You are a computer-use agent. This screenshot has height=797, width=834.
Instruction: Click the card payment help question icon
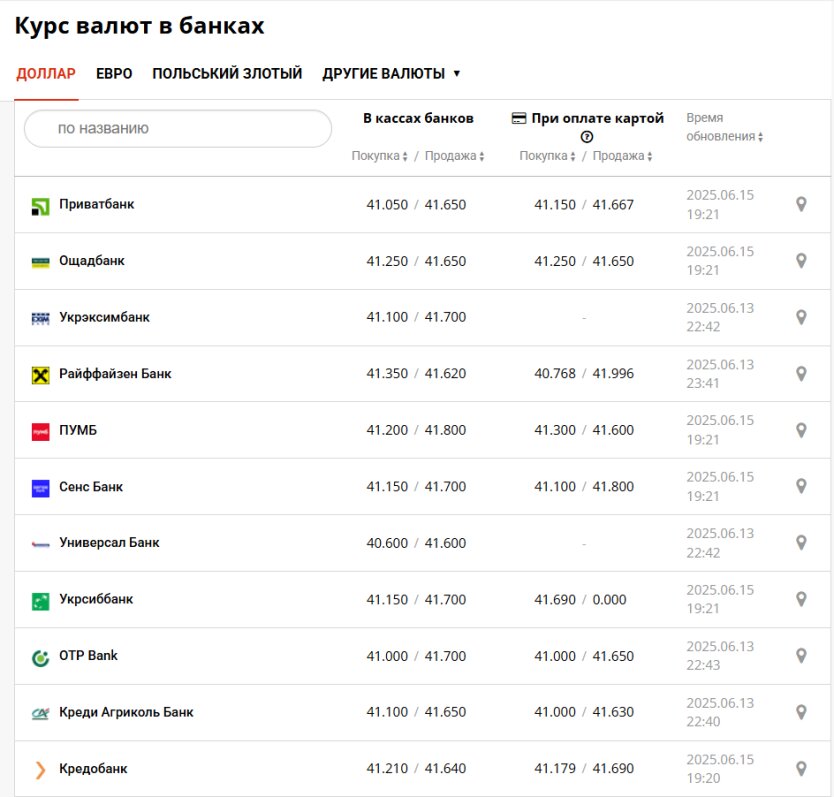(586, 137)
